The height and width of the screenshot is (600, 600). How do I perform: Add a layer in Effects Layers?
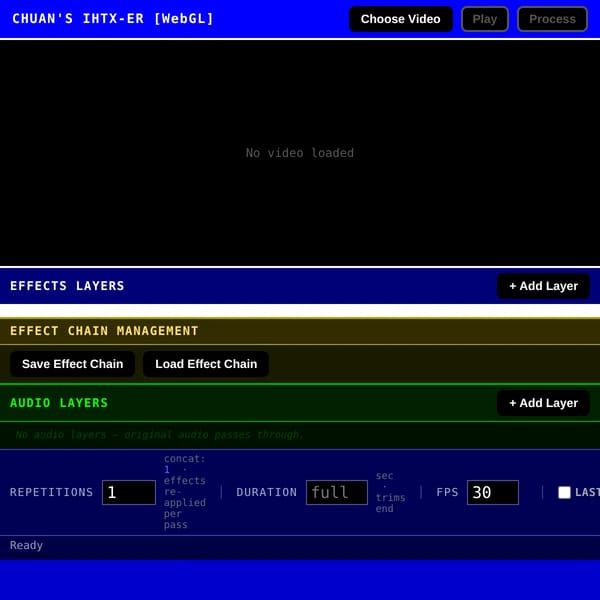point(543,286)
